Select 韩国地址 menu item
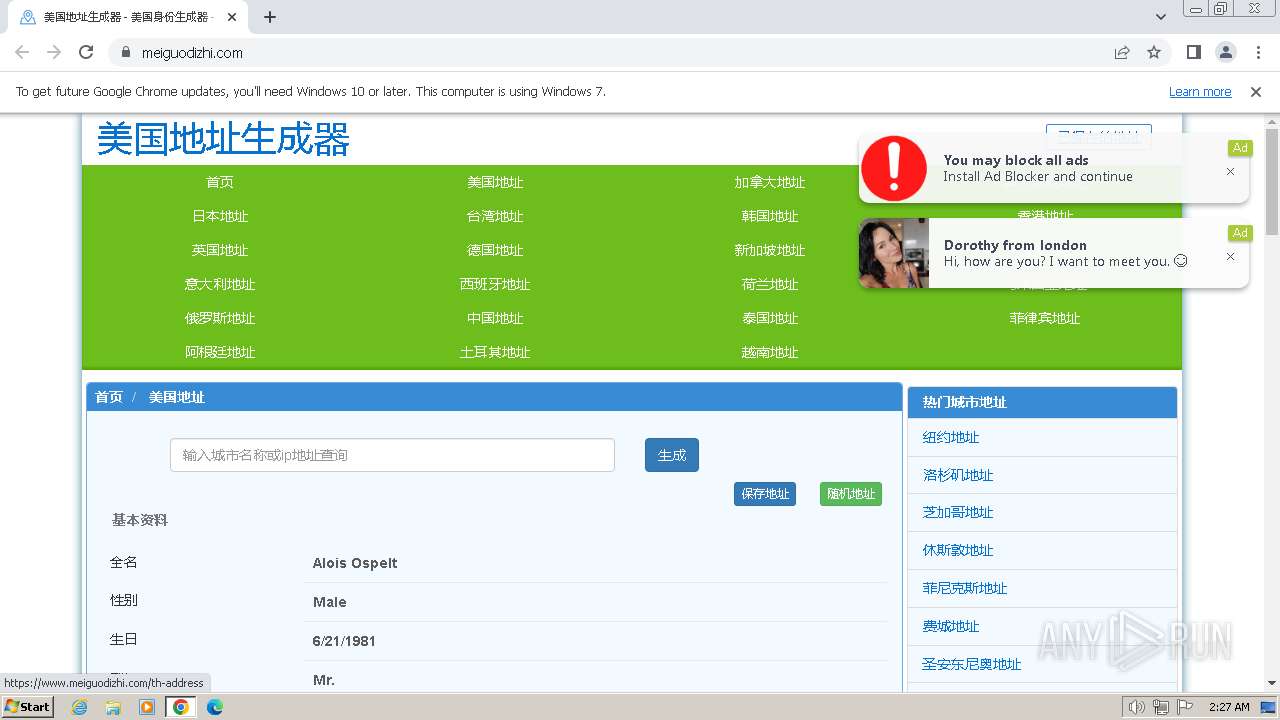Viewport: 1280px width, 720px height. (770, 216)
